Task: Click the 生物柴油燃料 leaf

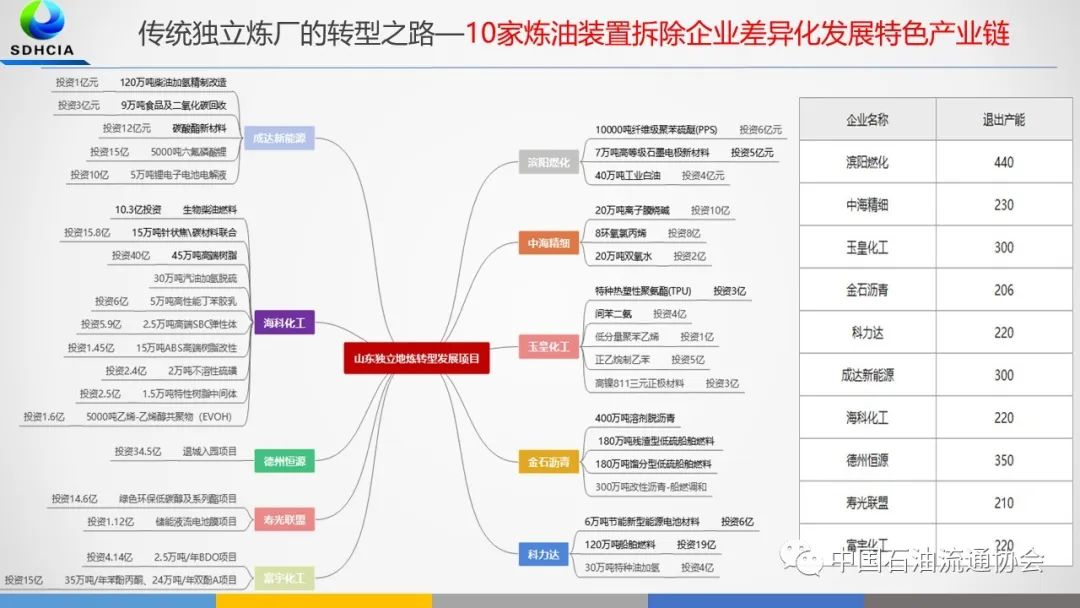Action: tap(209, 209)
